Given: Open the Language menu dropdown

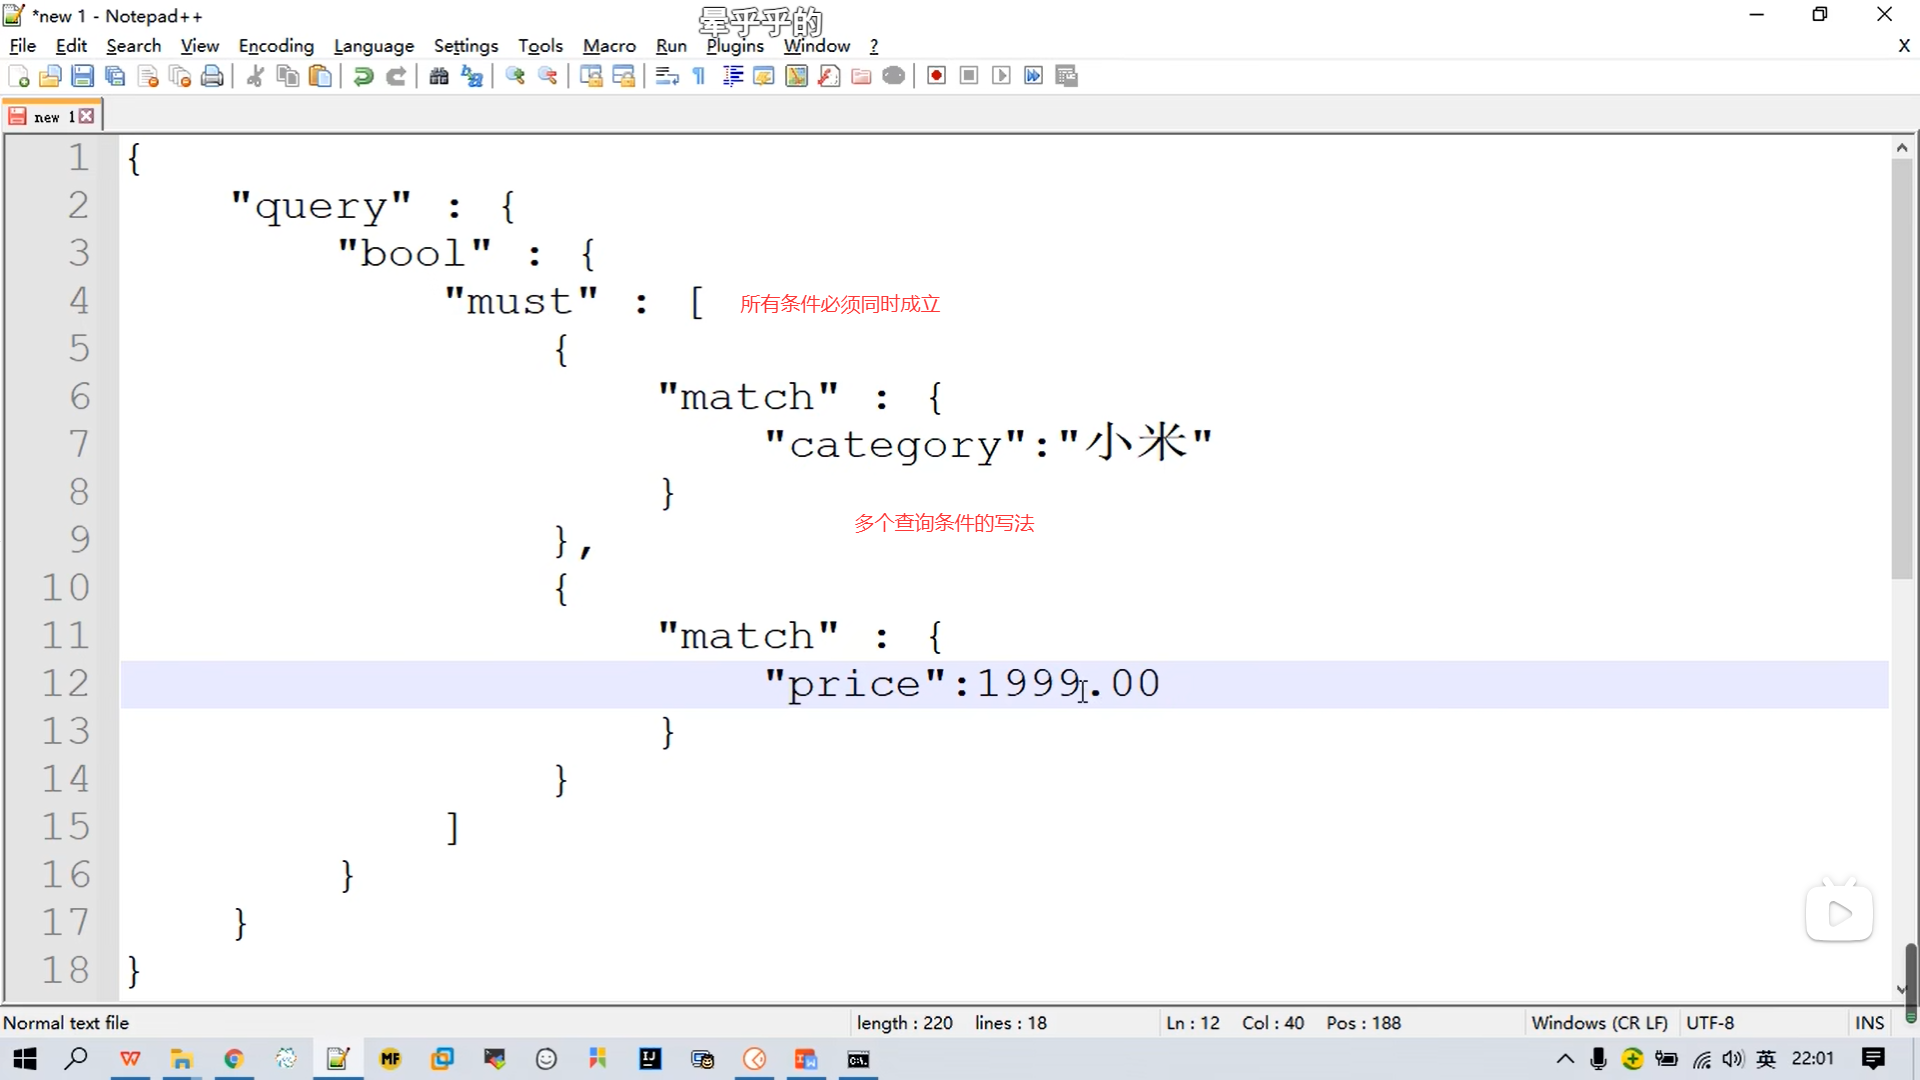Looking at the screenshot, I should point(373,46).
